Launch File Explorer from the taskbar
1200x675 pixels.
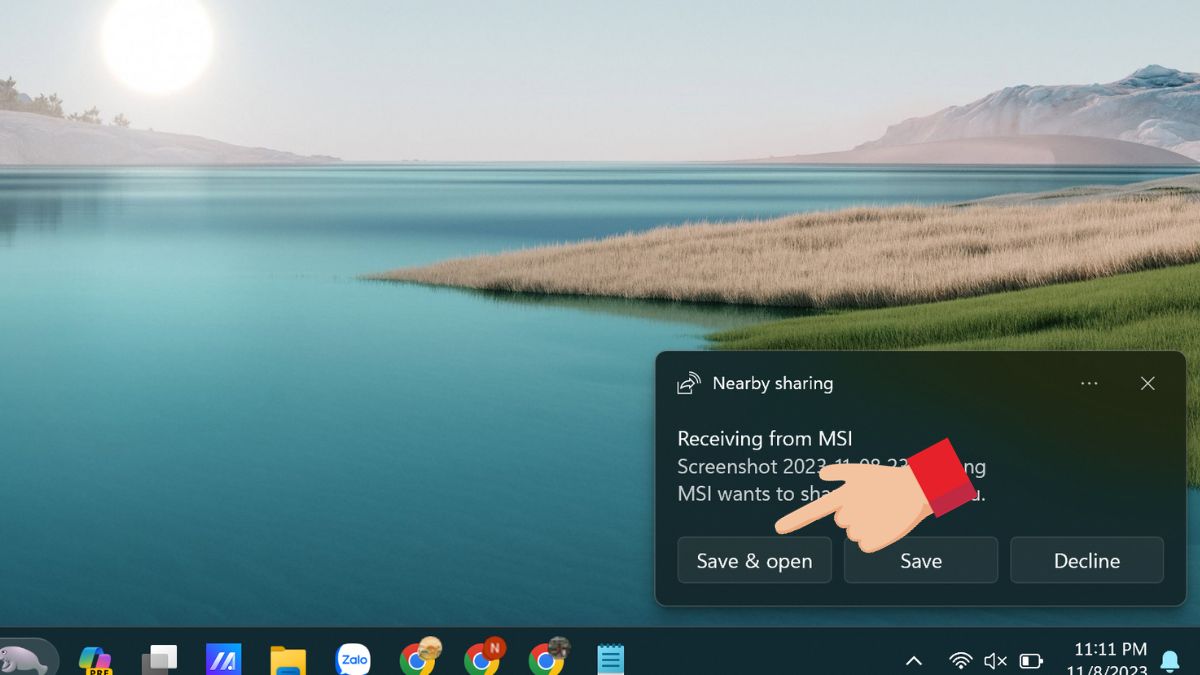pos(288,660)
